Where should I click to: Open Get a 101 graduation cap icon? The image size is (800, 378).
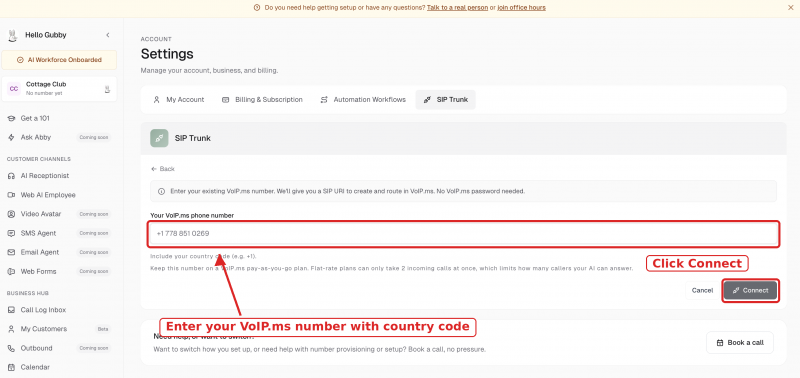(11, 118)
